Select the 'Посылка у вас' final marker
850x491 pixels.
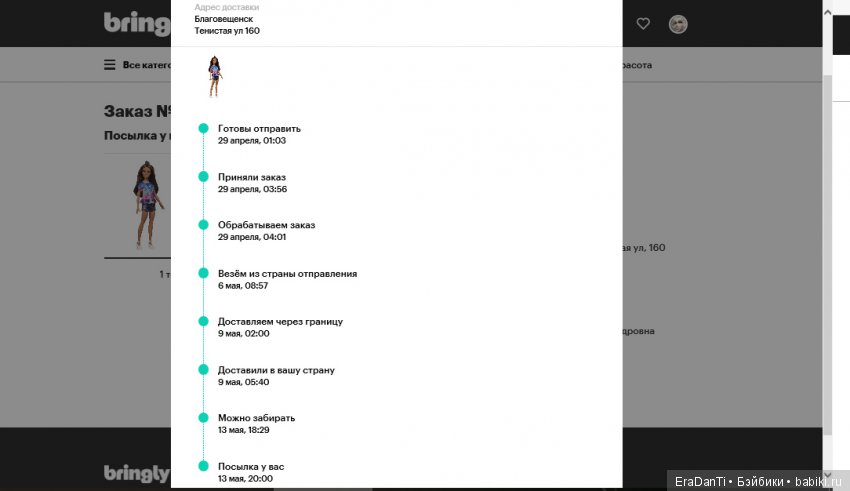(x=203, y=466)
